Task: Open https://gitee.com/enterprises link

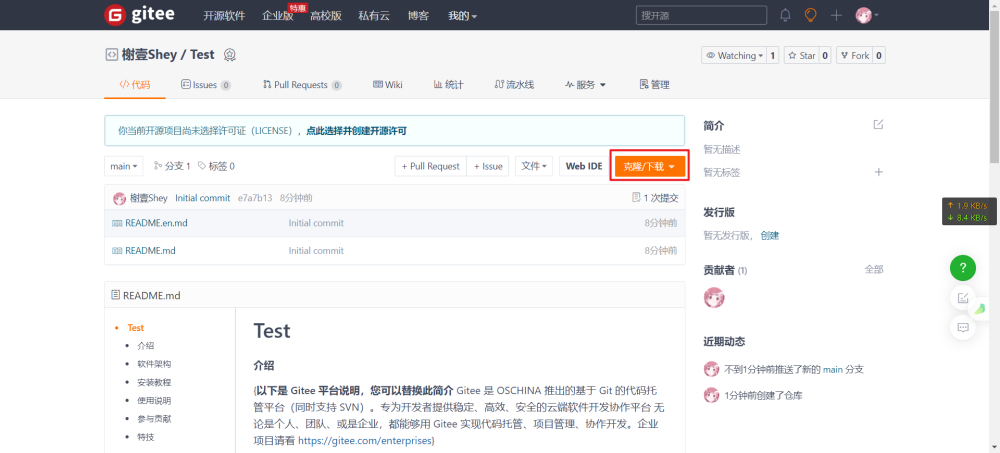Action: coord(365,440)
